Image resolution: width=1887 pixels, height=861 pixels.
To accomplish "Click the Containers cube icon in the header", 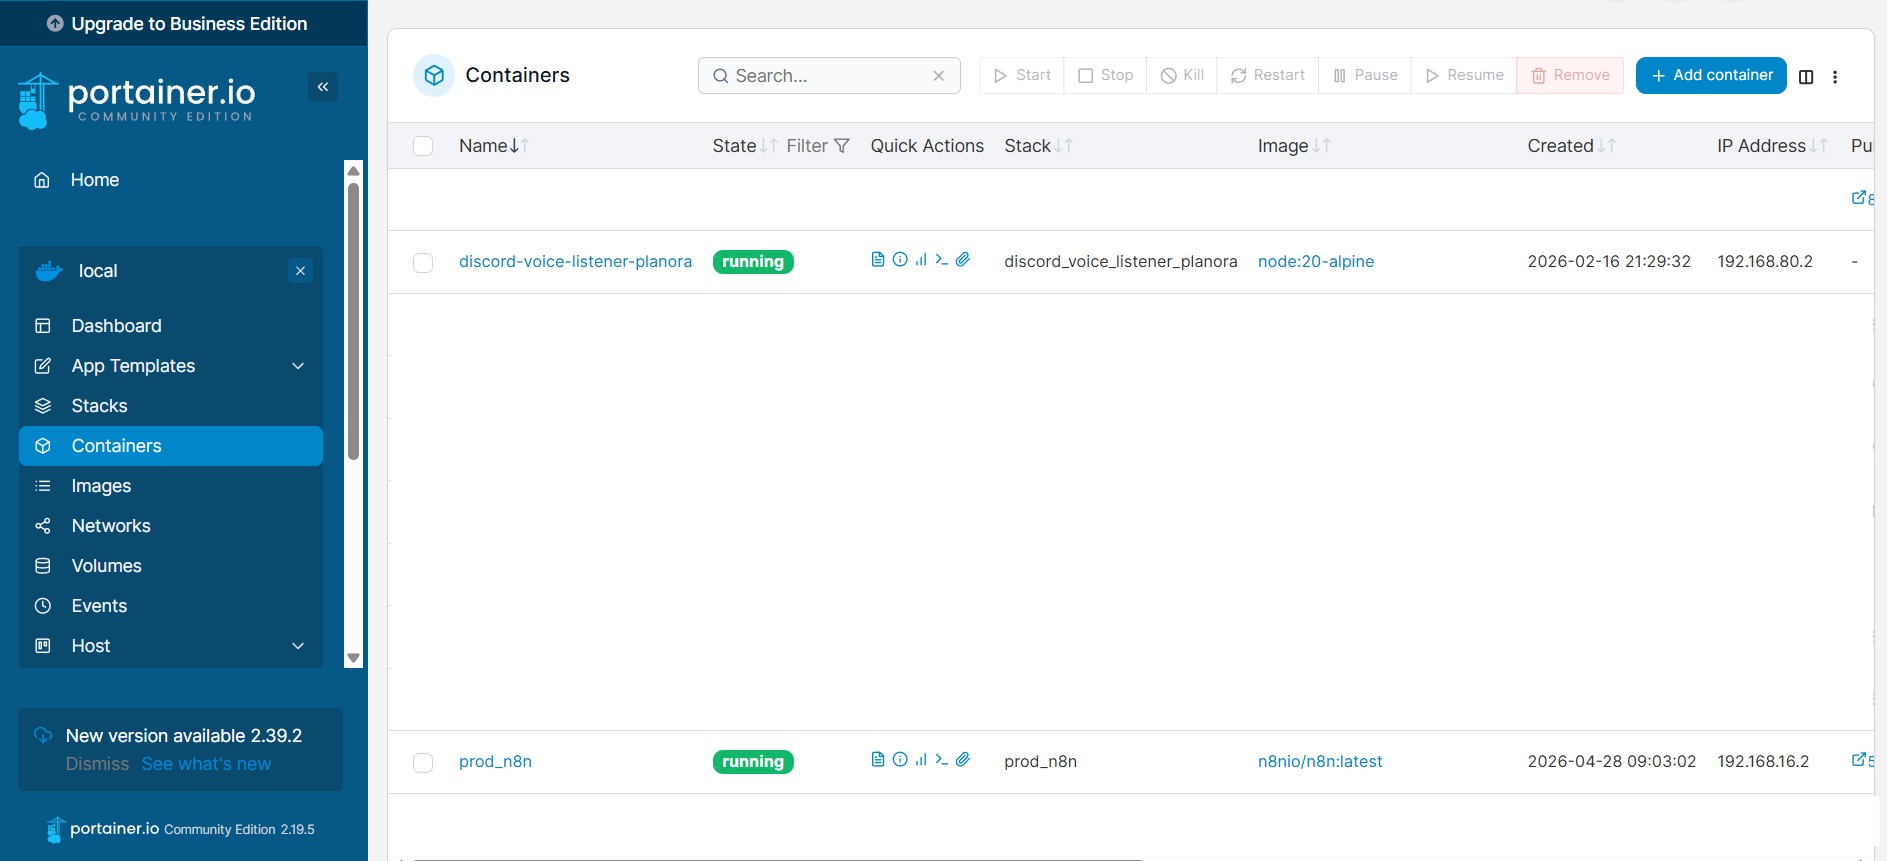I will (434, 75).
